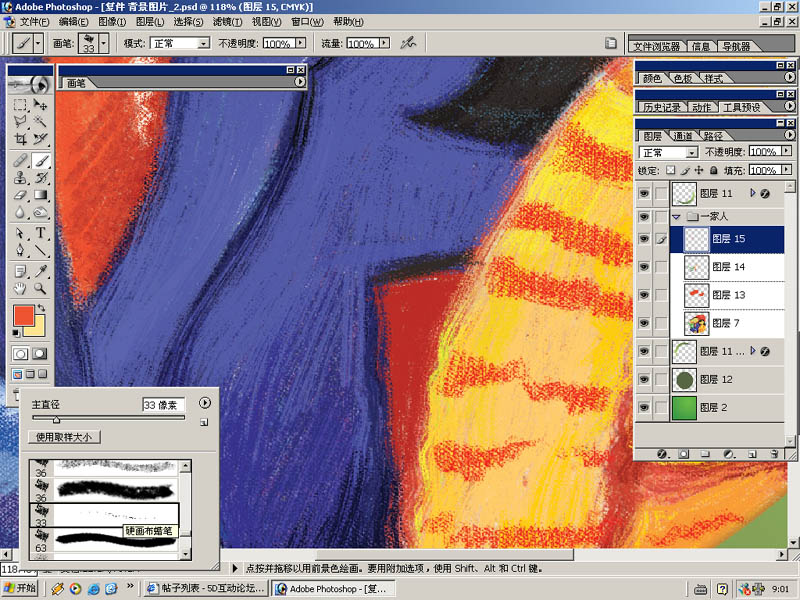Open the 模式 blending mode dropdown
800x600 pixels.
pyautogui.click(x=204, y=43)
